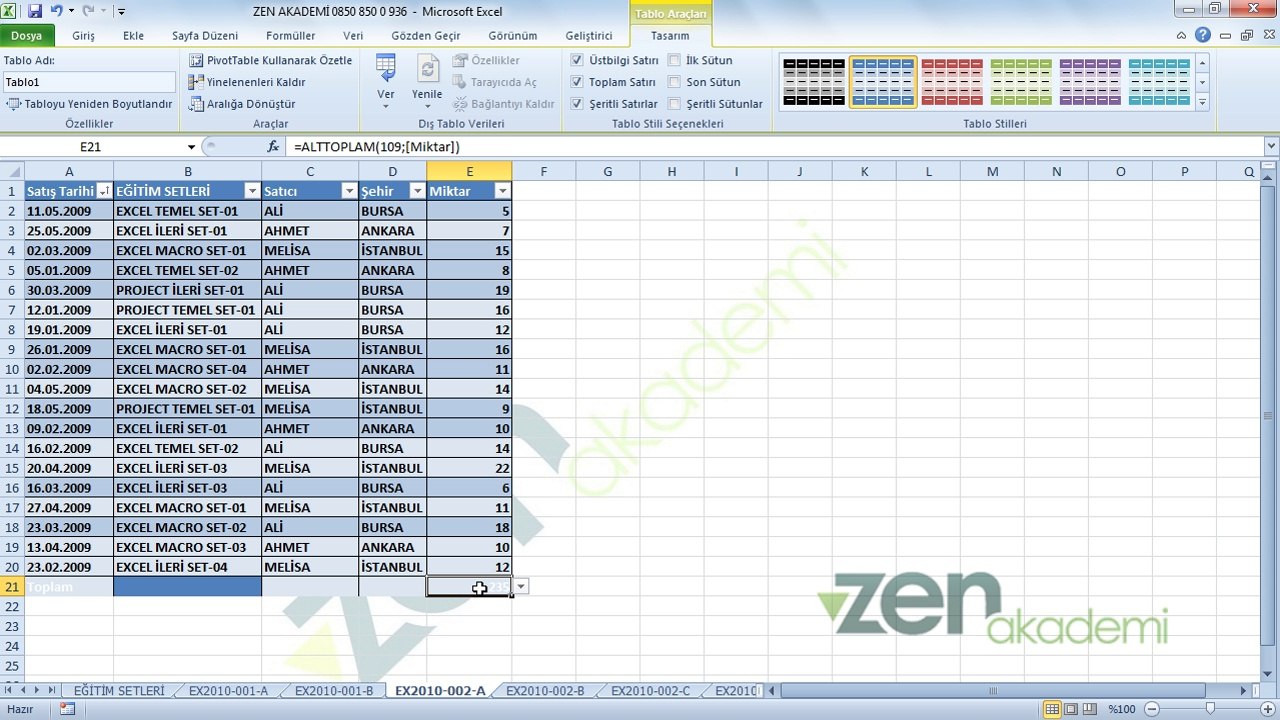This screenshot has height=720, width=1280.
Task: Click the %100 zoom level button
Action: coord(1120,709)
